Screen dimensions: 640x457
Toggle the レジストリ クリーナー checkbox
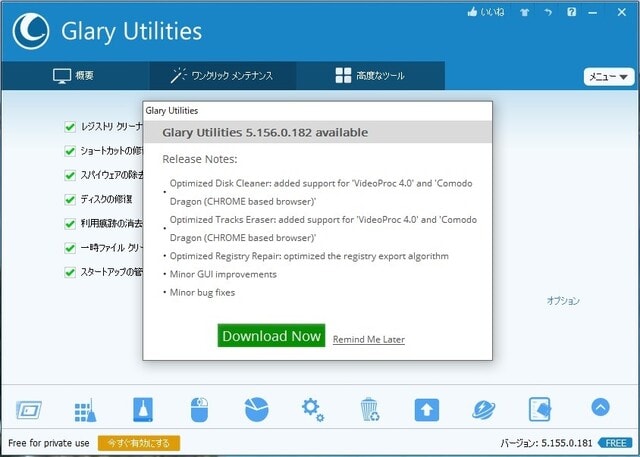pyautogui.click(x=70, y=127)
